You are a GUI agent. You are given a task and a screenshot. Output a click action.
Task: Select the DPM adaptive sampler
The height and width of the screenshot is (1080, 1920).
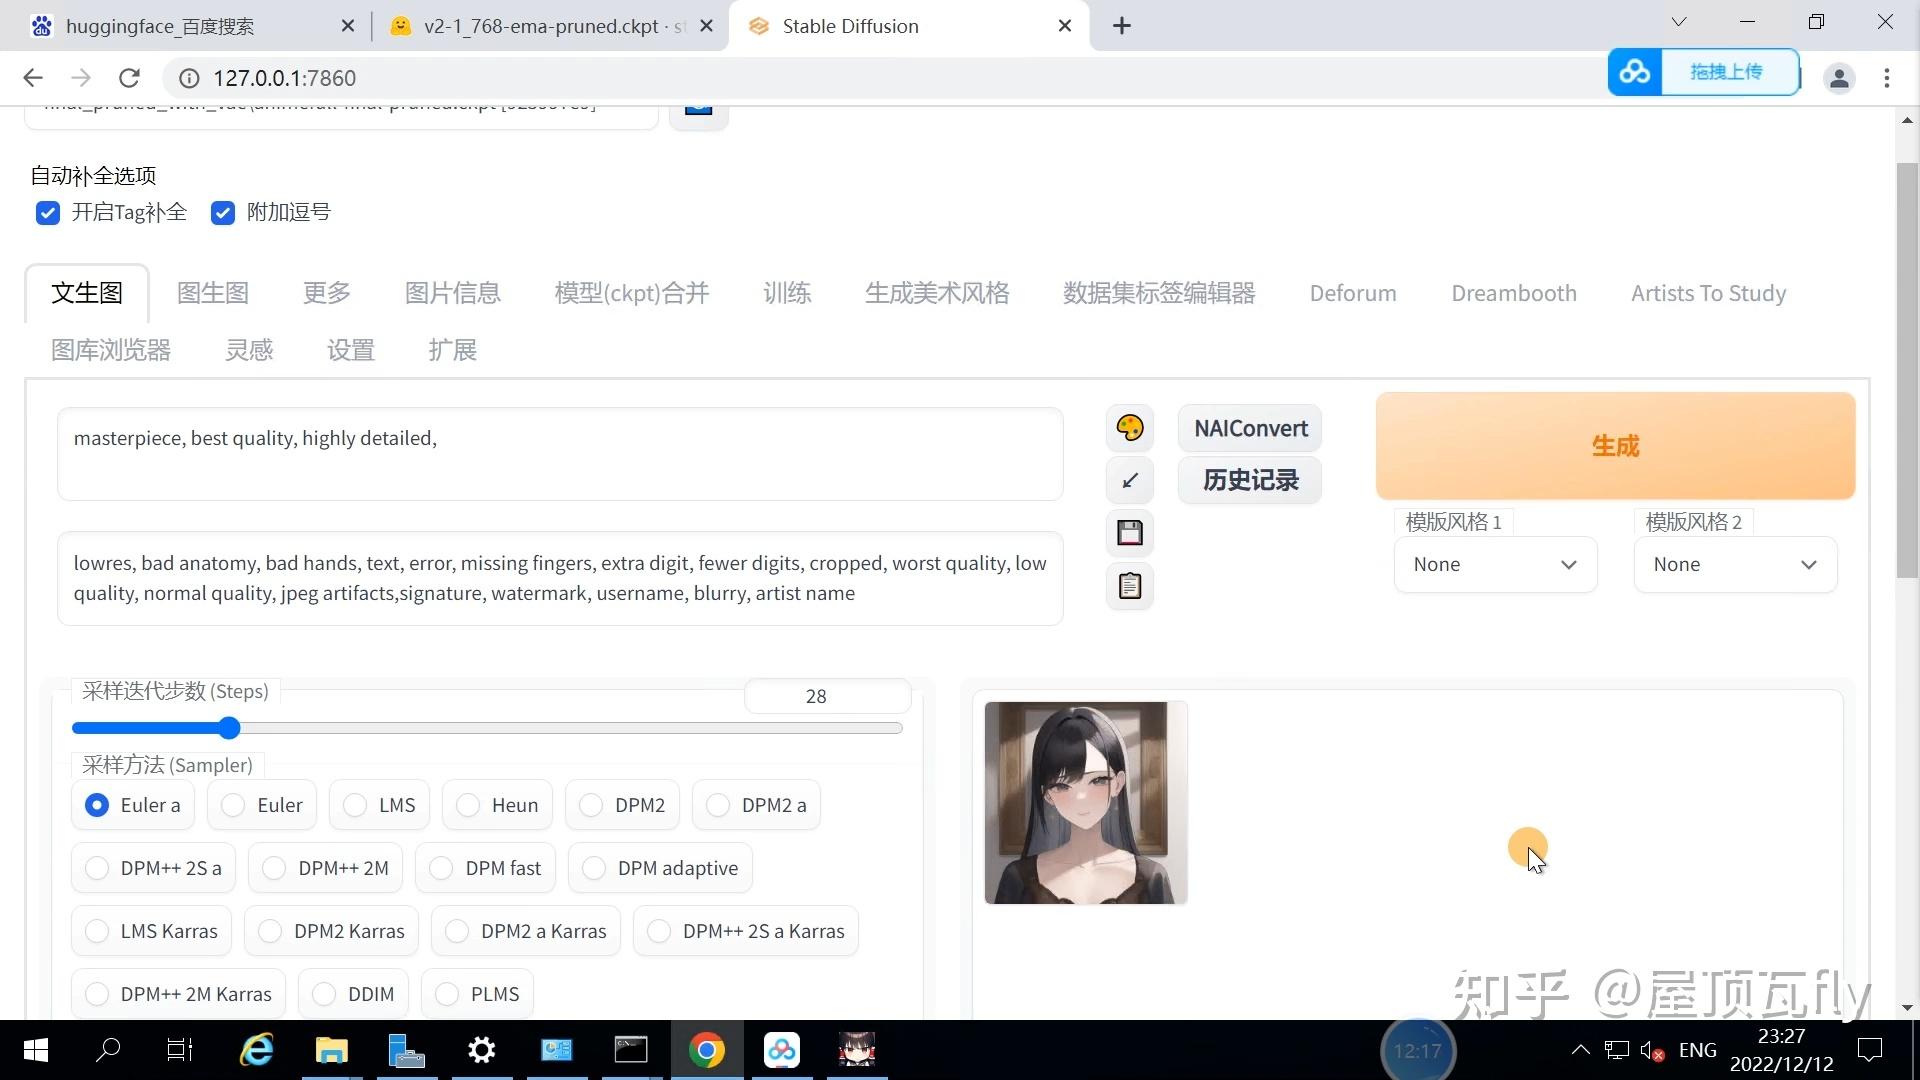point(660,868)
